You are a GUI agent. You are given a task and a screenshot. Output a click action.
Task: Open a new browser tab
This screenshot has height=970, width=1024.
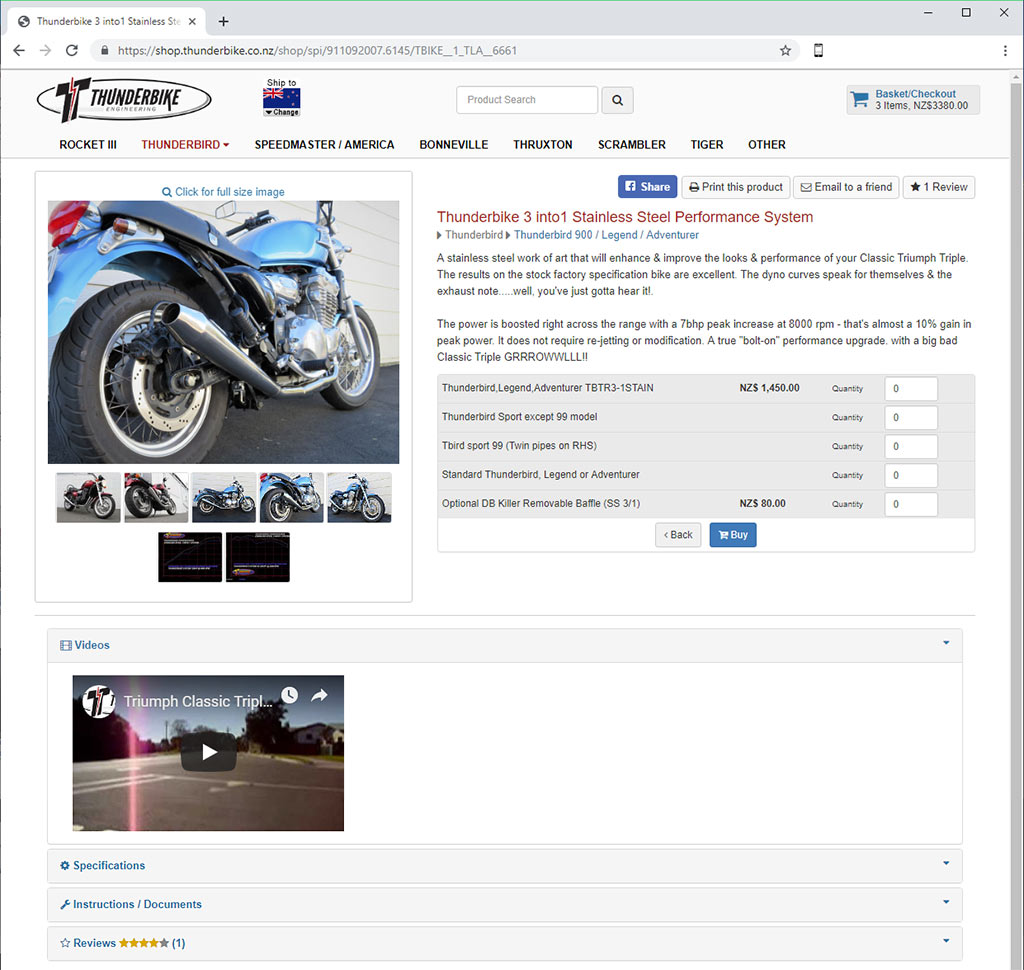coord(223,22)
